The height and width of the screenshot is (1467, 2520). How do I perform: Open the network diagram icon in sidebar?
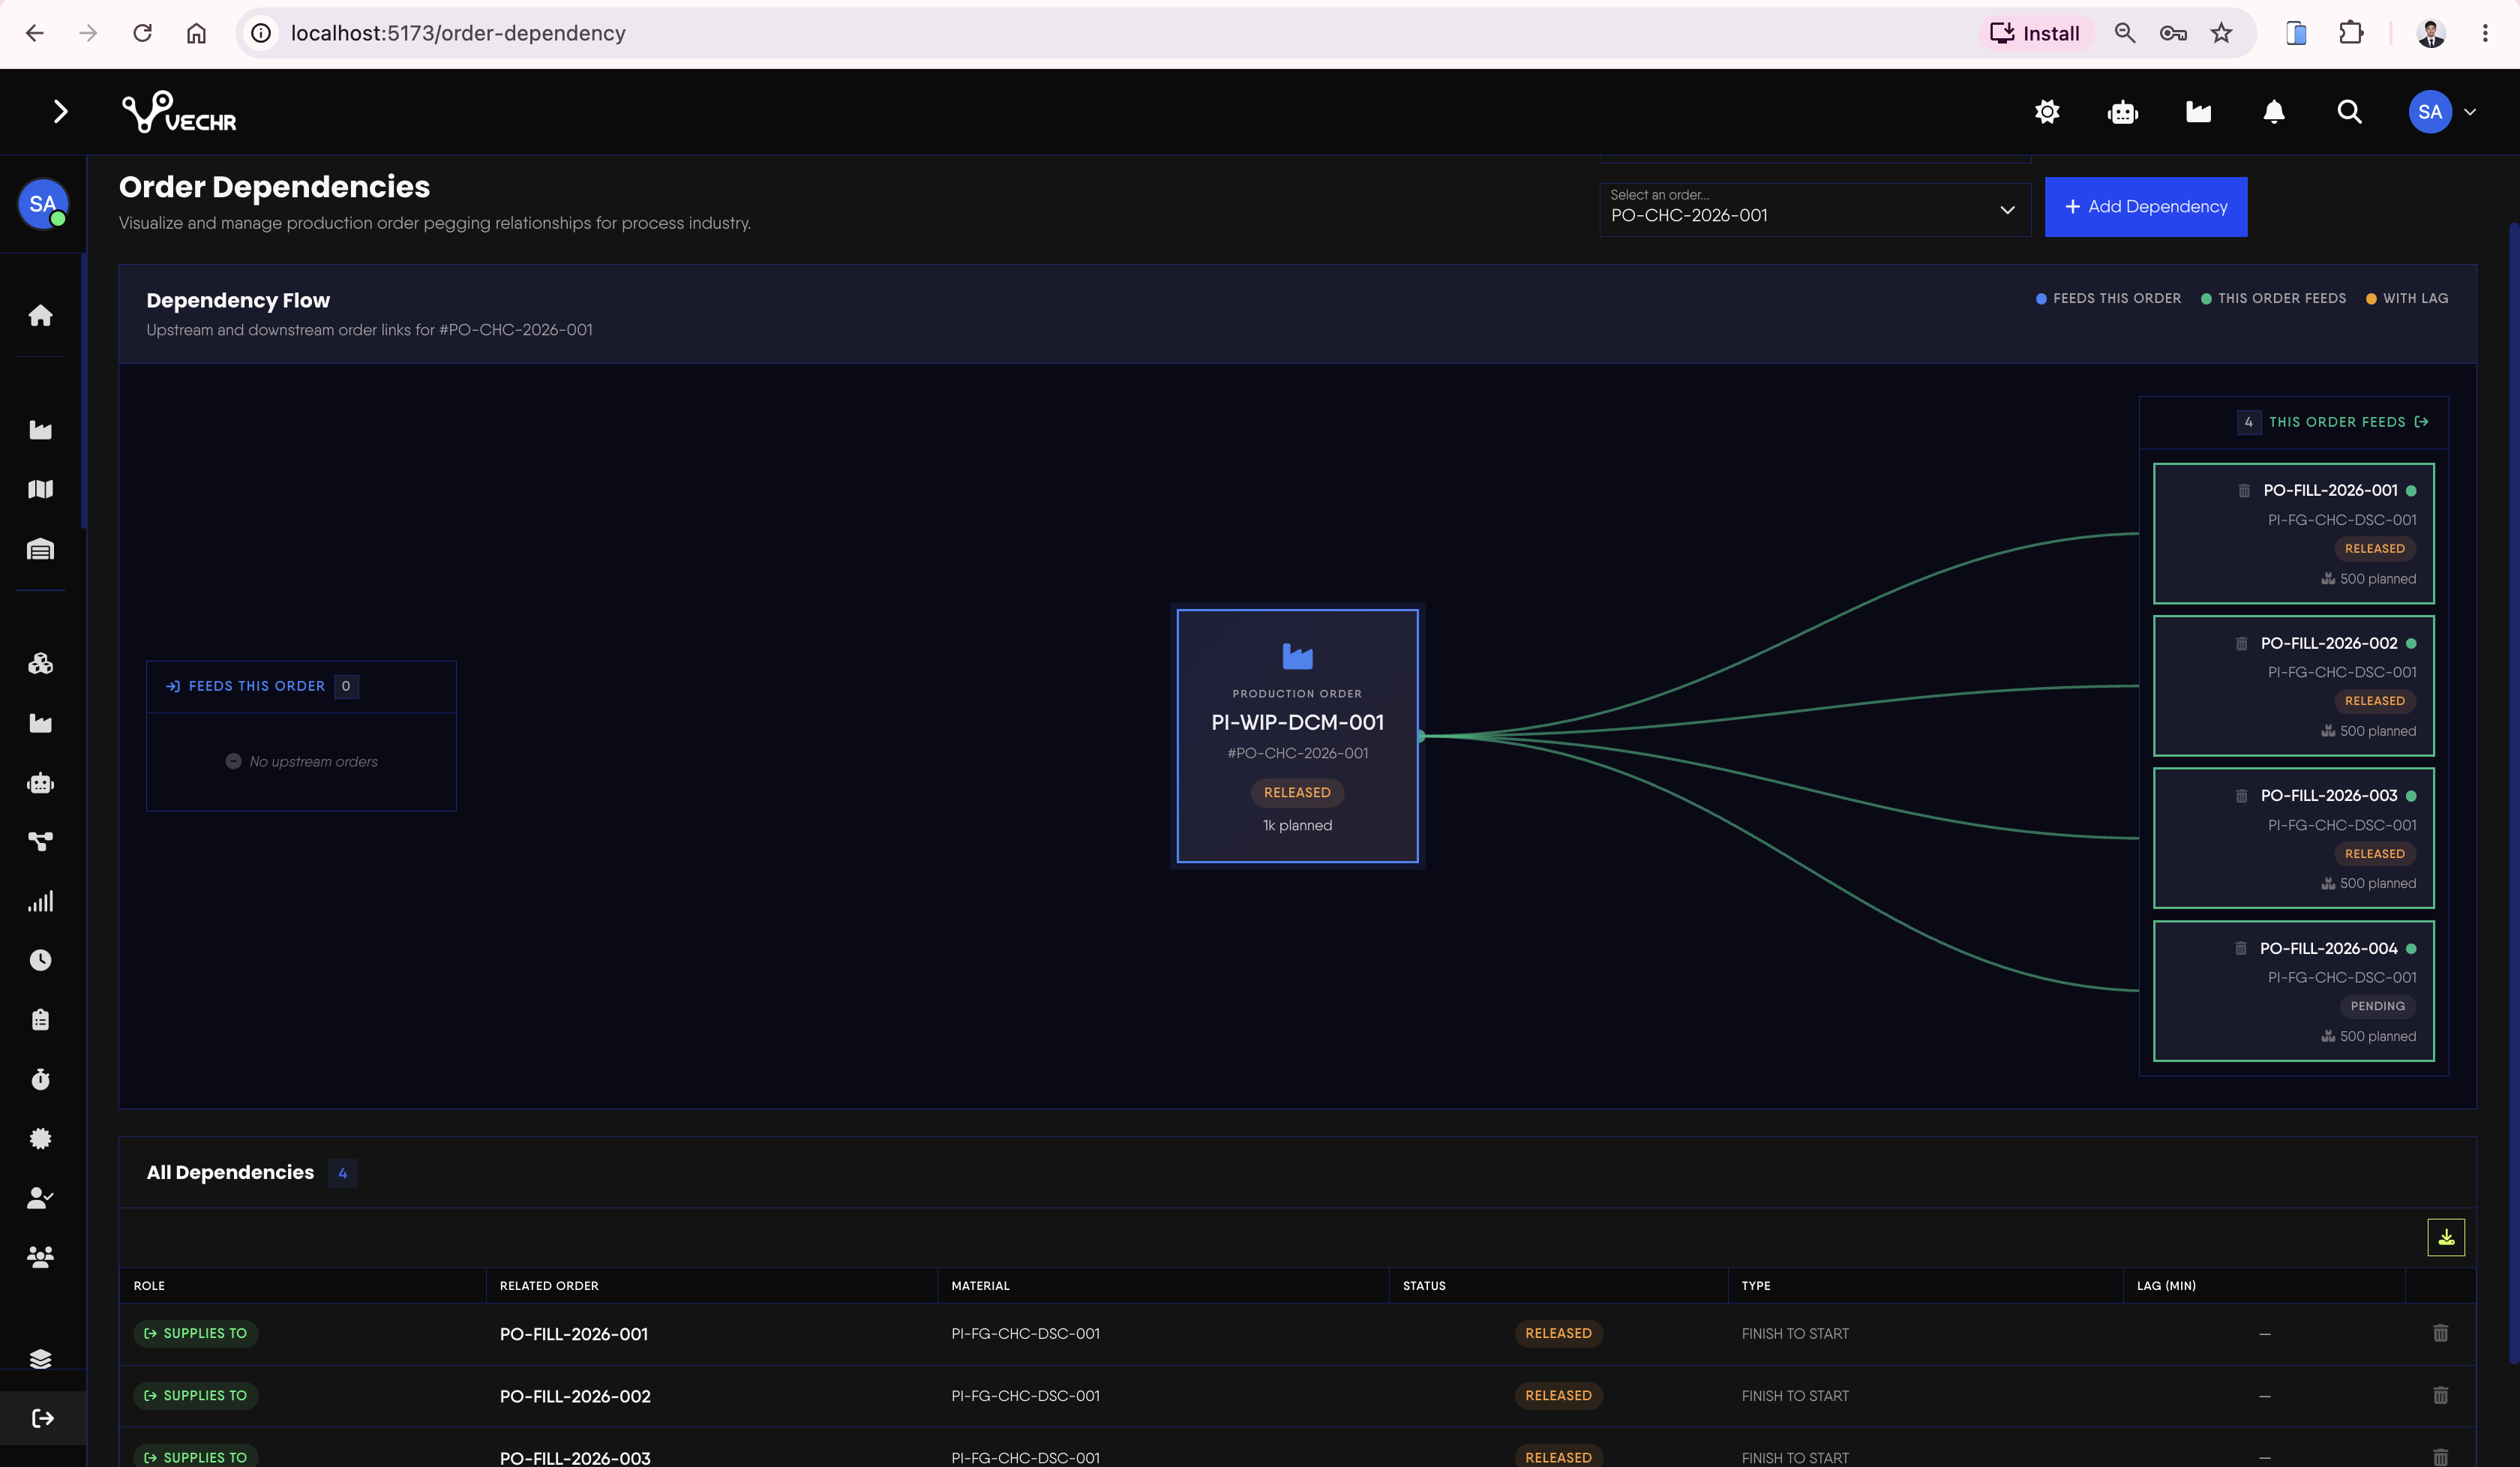(40, 842)
